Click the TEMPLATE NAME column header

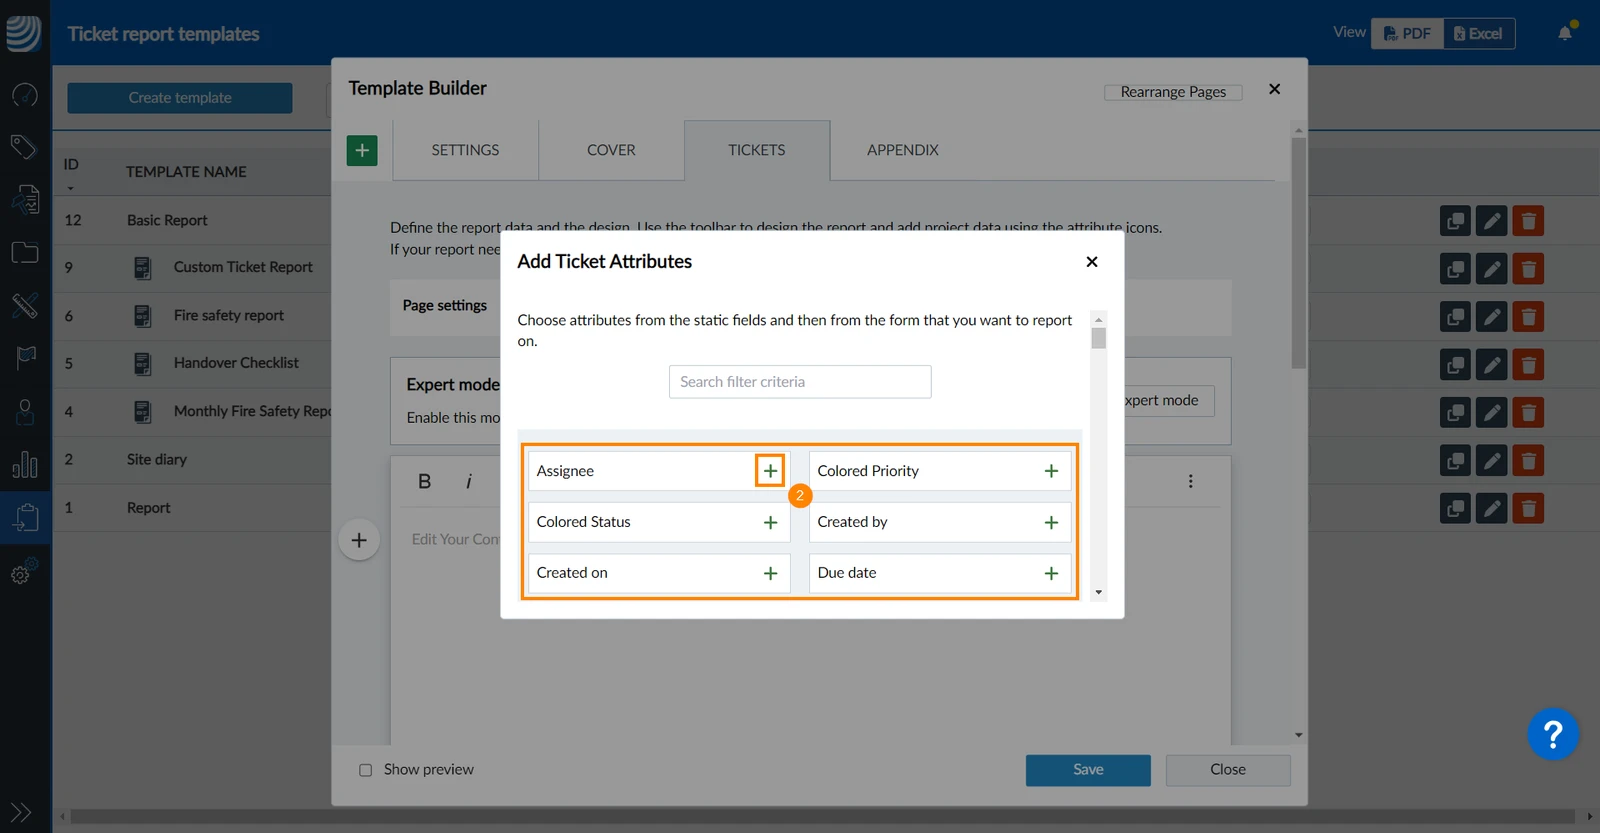(186, 172)
